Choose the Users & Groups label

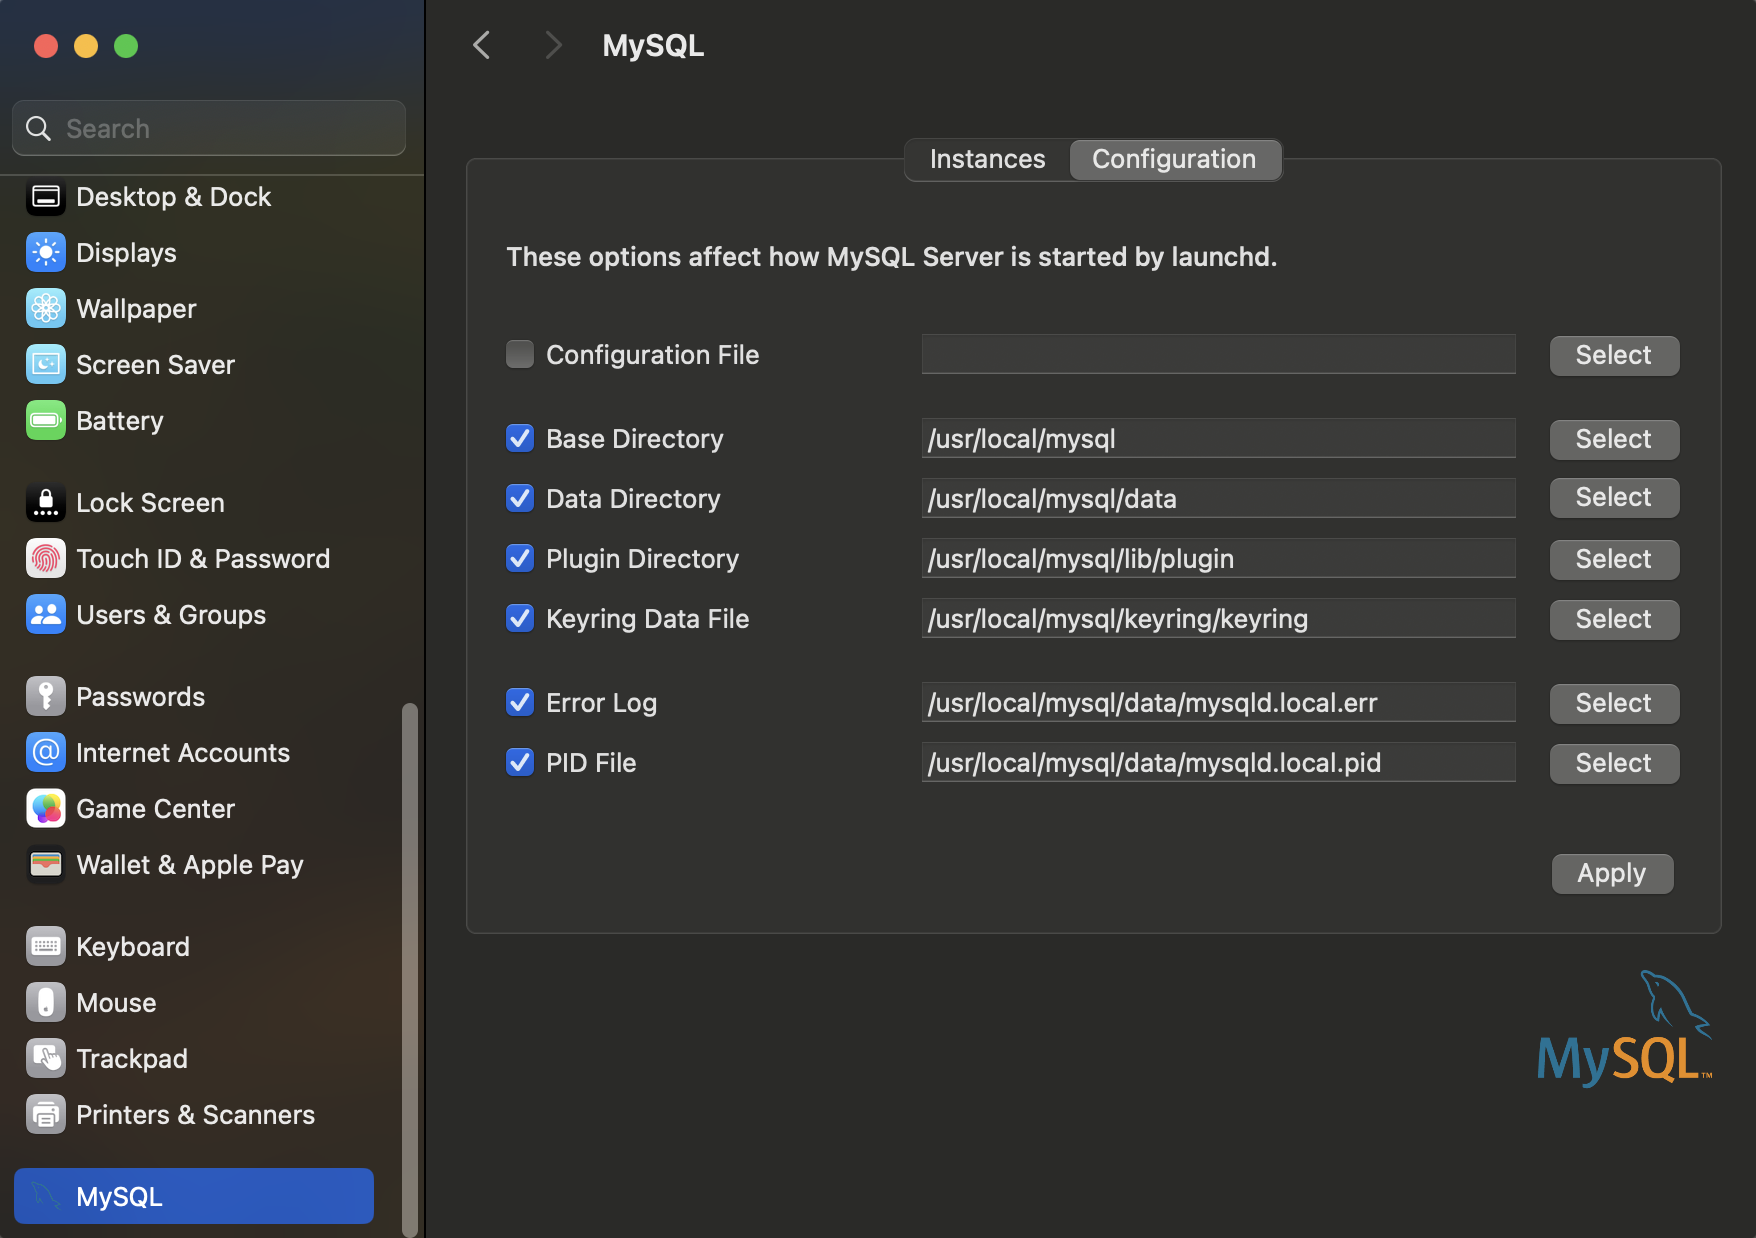[x=171, y=615]
